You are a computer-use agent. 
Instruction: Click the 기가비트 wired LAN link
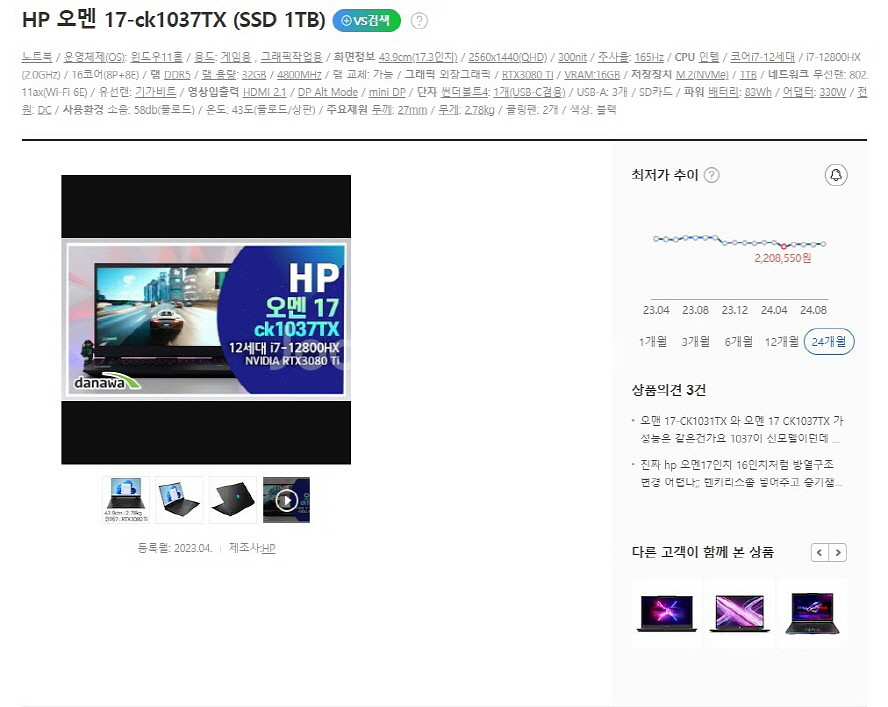(156, 92)
